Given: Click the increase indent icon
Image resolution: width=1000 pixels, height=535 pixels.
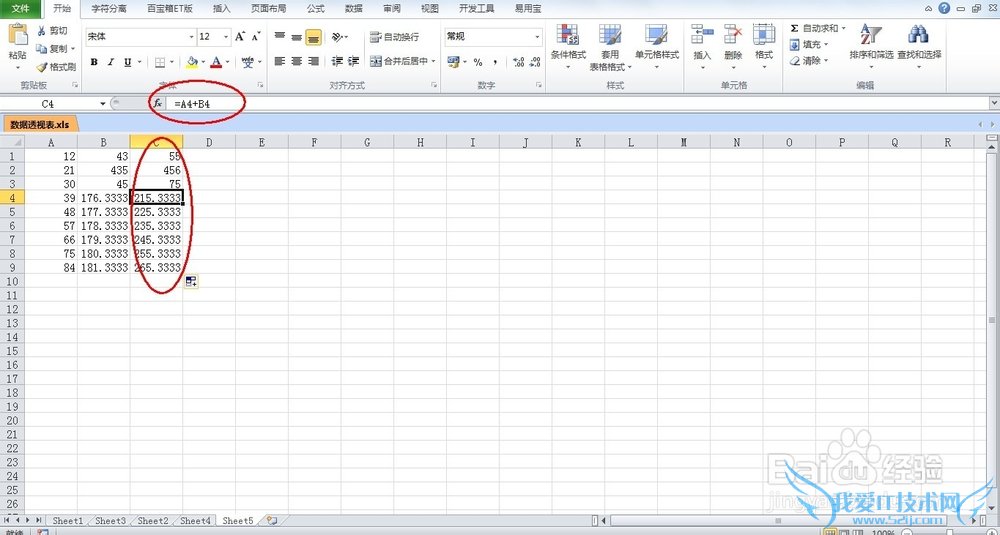Looking at the screenshot, I should 353,62.
